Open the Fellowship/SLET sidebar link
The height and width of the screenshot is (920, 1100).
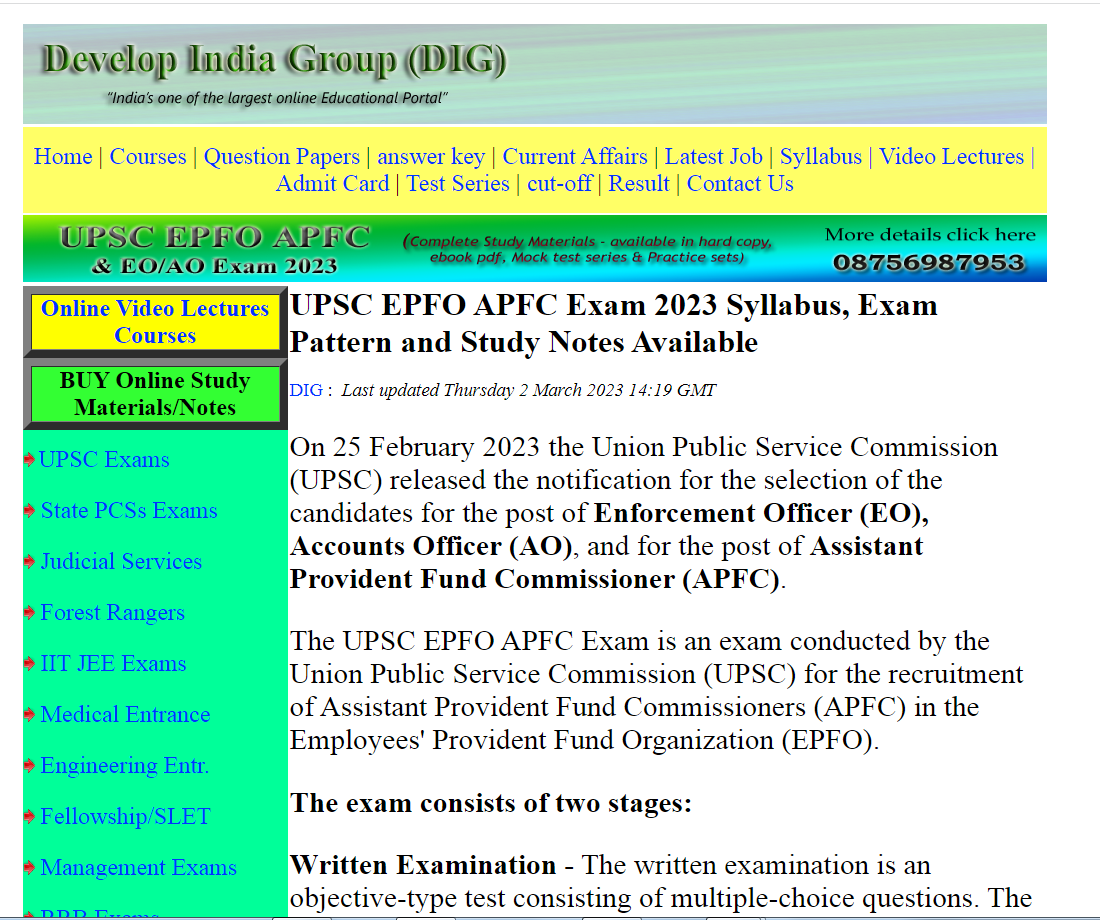(x=126, y=817)
